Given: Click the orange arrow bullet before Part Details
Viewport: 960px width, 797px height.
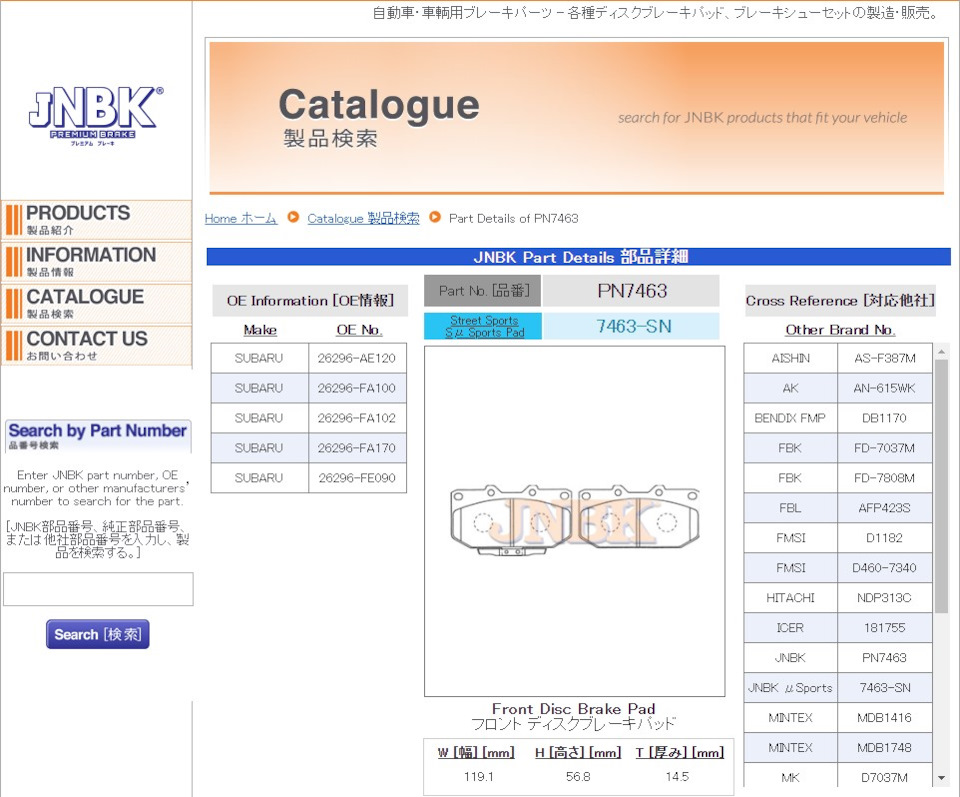Looking at the screenshot, I should 435,217.
